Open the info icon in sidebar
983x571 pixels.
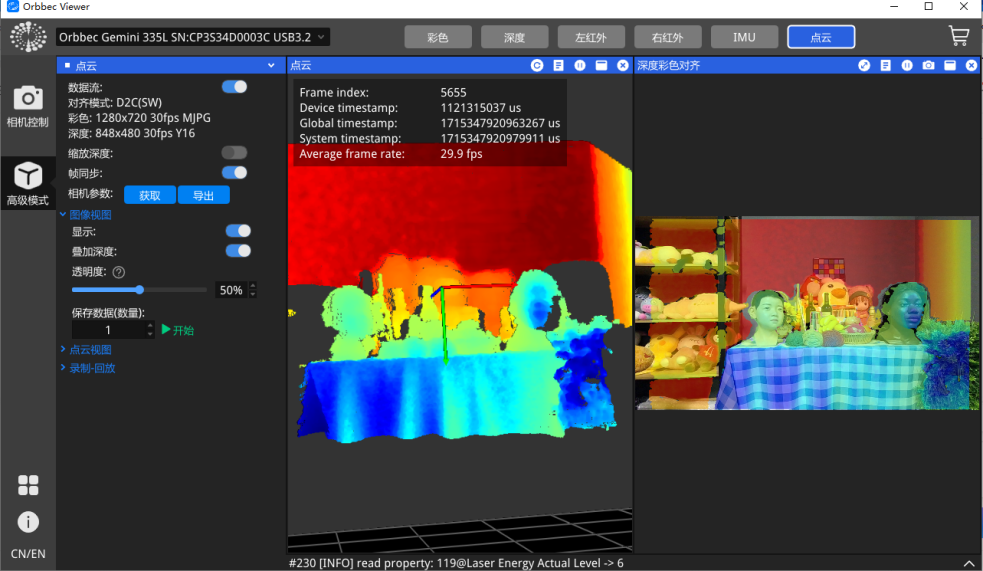(x=28, y=522)
